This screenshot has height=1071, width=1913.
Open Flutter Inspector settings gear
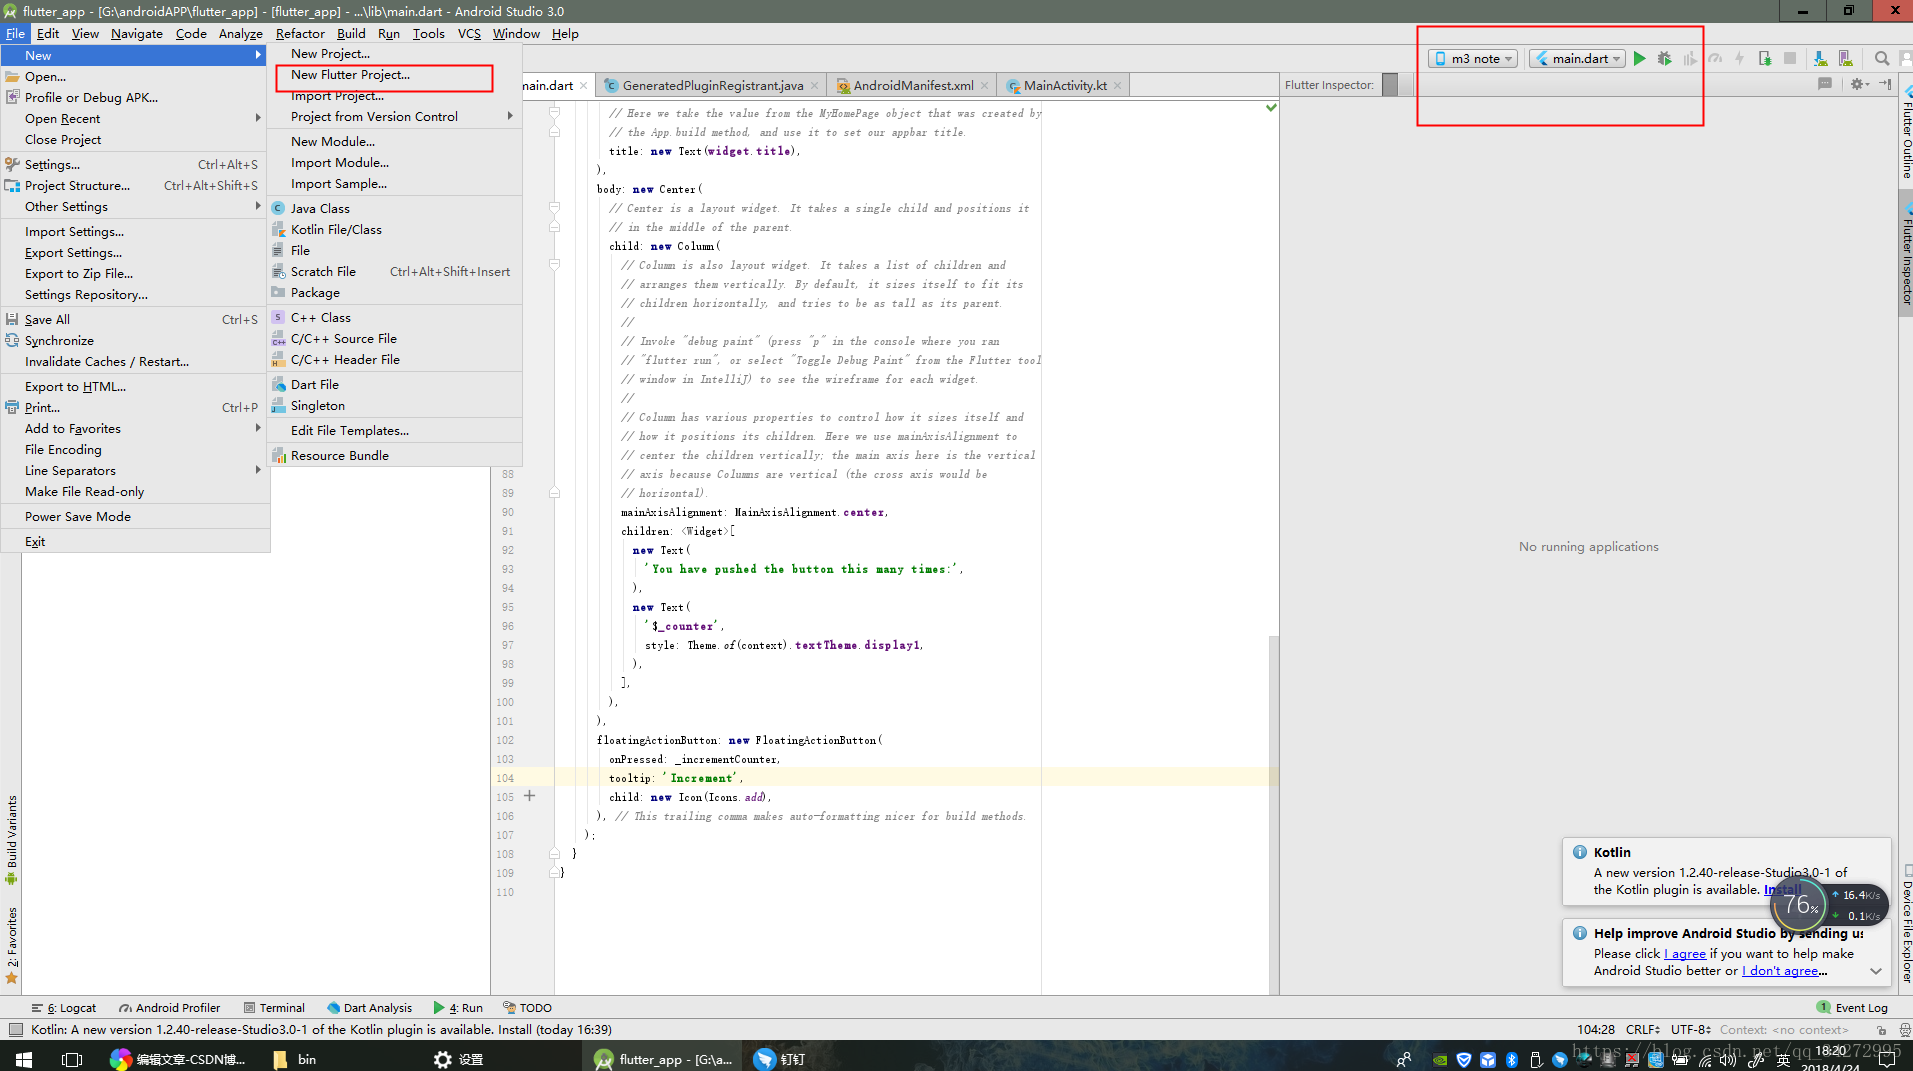[x=1858, y=85]
